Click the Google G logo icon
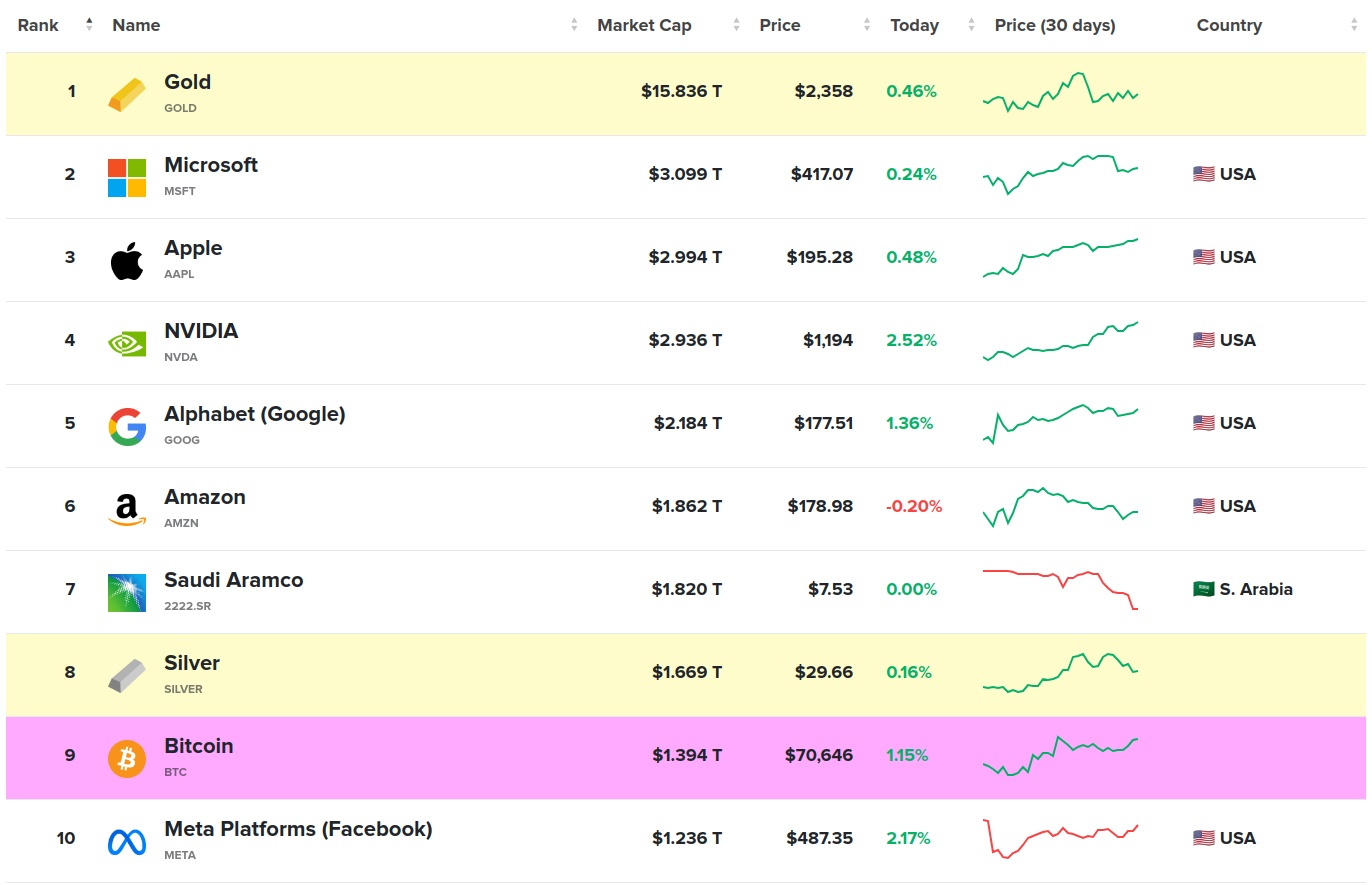The height and width of the screenshot is (885, 1372). pos(127,426)
